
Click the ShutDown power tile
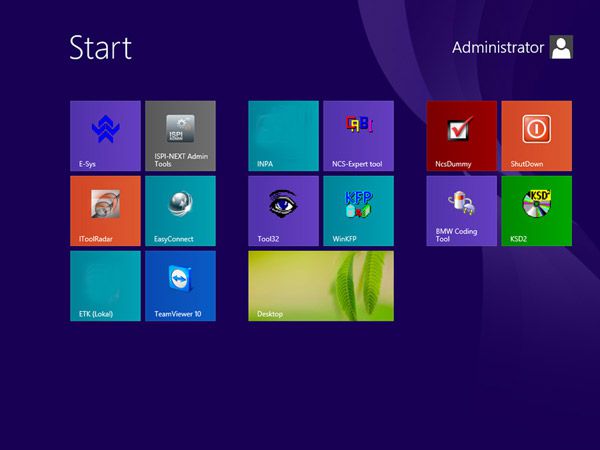pyautogui.click(x=536, y=136)
